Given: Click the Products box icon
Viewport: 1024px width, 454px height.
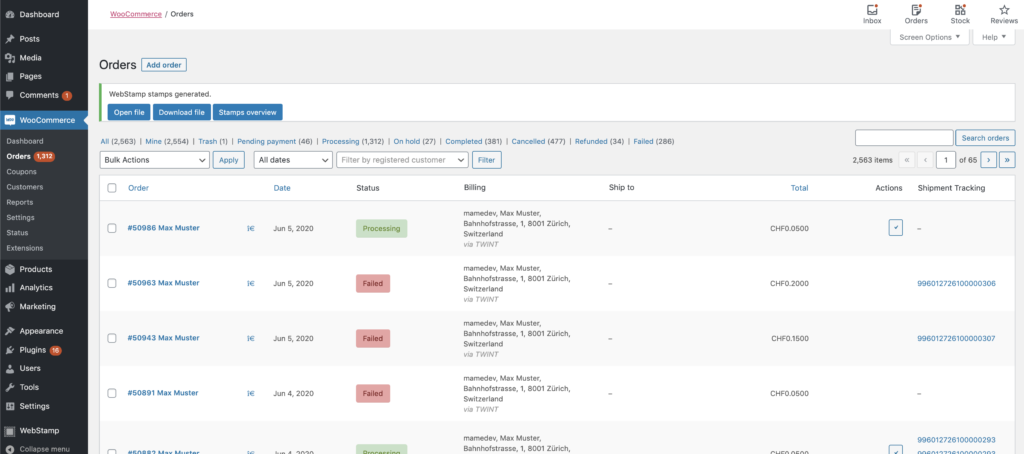Looking at the screenshot, I should (10, 269).
